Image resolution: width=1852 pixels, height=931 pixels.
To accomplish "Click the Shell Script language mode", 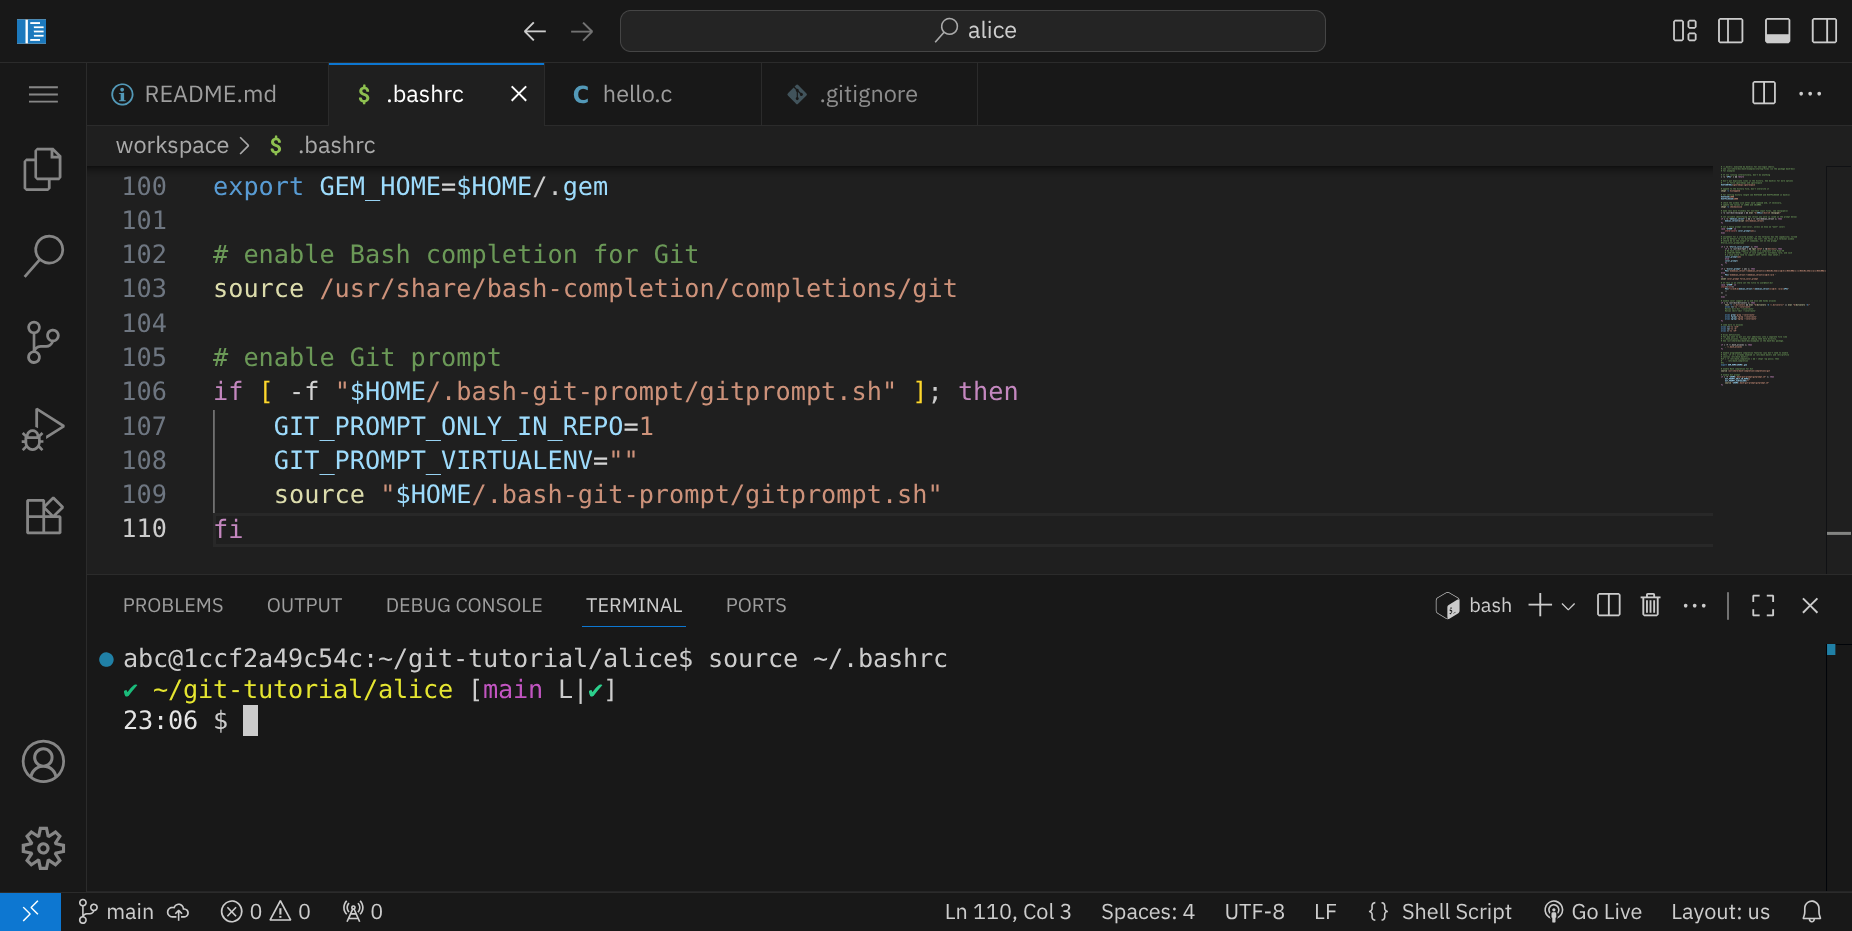I will (x=1455, y=912).
